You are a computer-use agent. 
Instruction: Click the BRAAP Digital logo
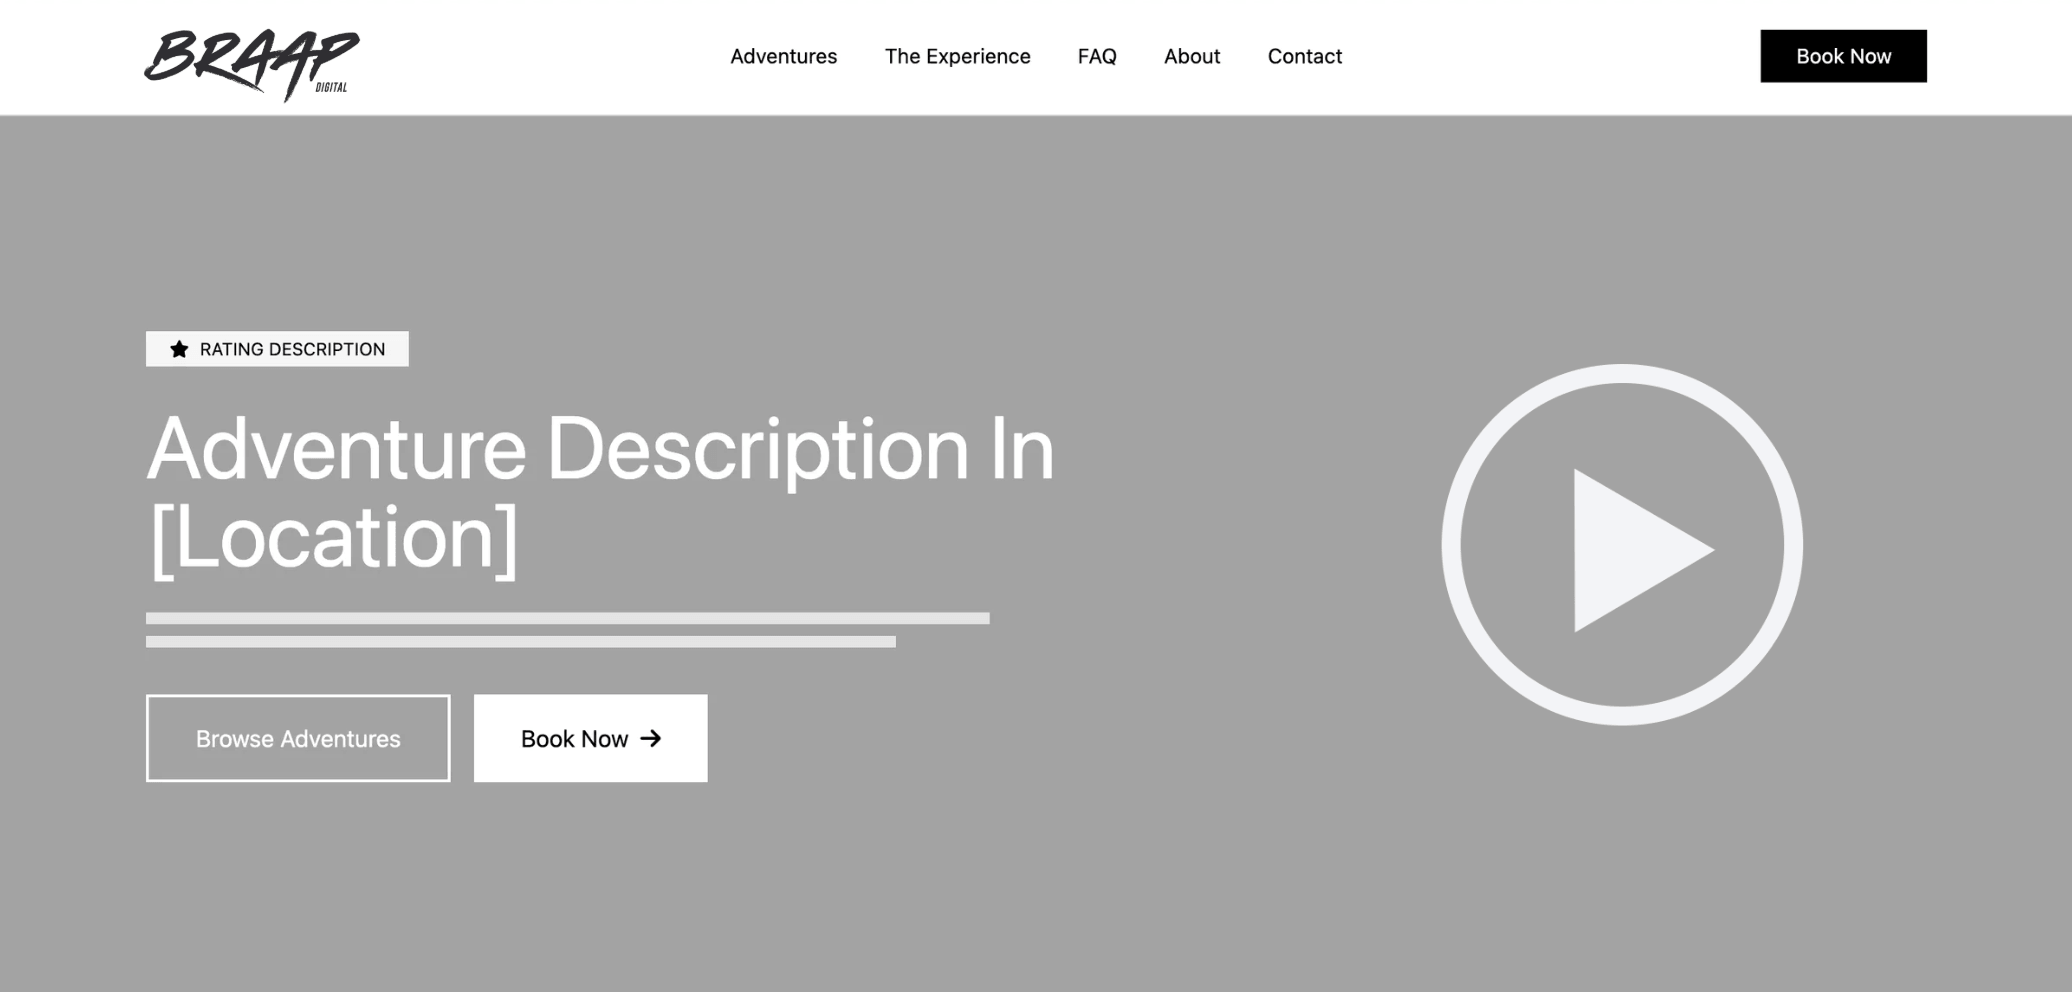pyautogui.click(x=252, y=64)
